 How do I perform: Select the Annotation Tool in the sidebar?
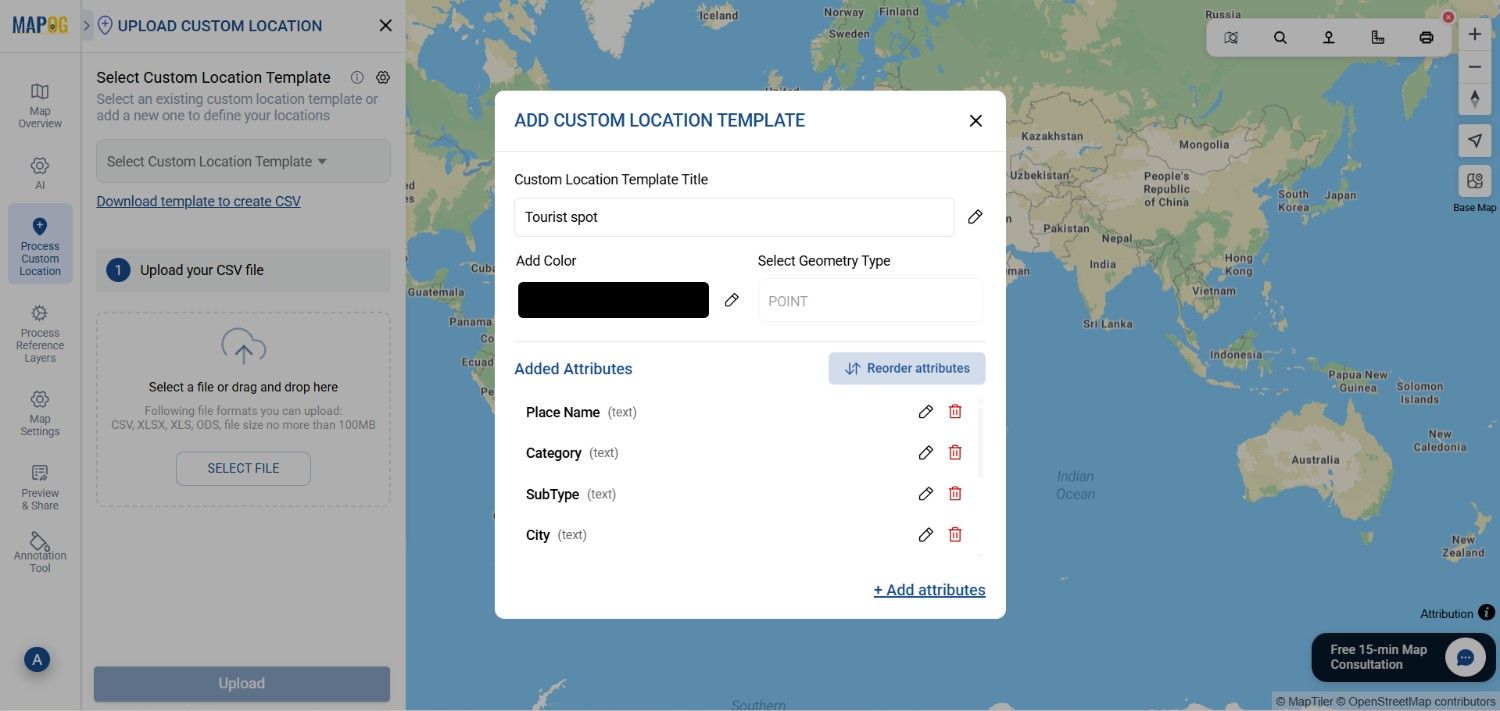[x=39, y=551]
